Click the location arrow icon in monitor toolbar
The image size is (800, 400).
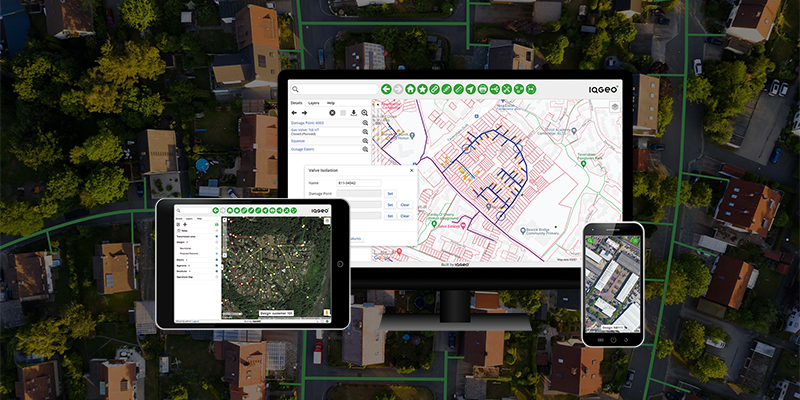[x=470, y=89]
